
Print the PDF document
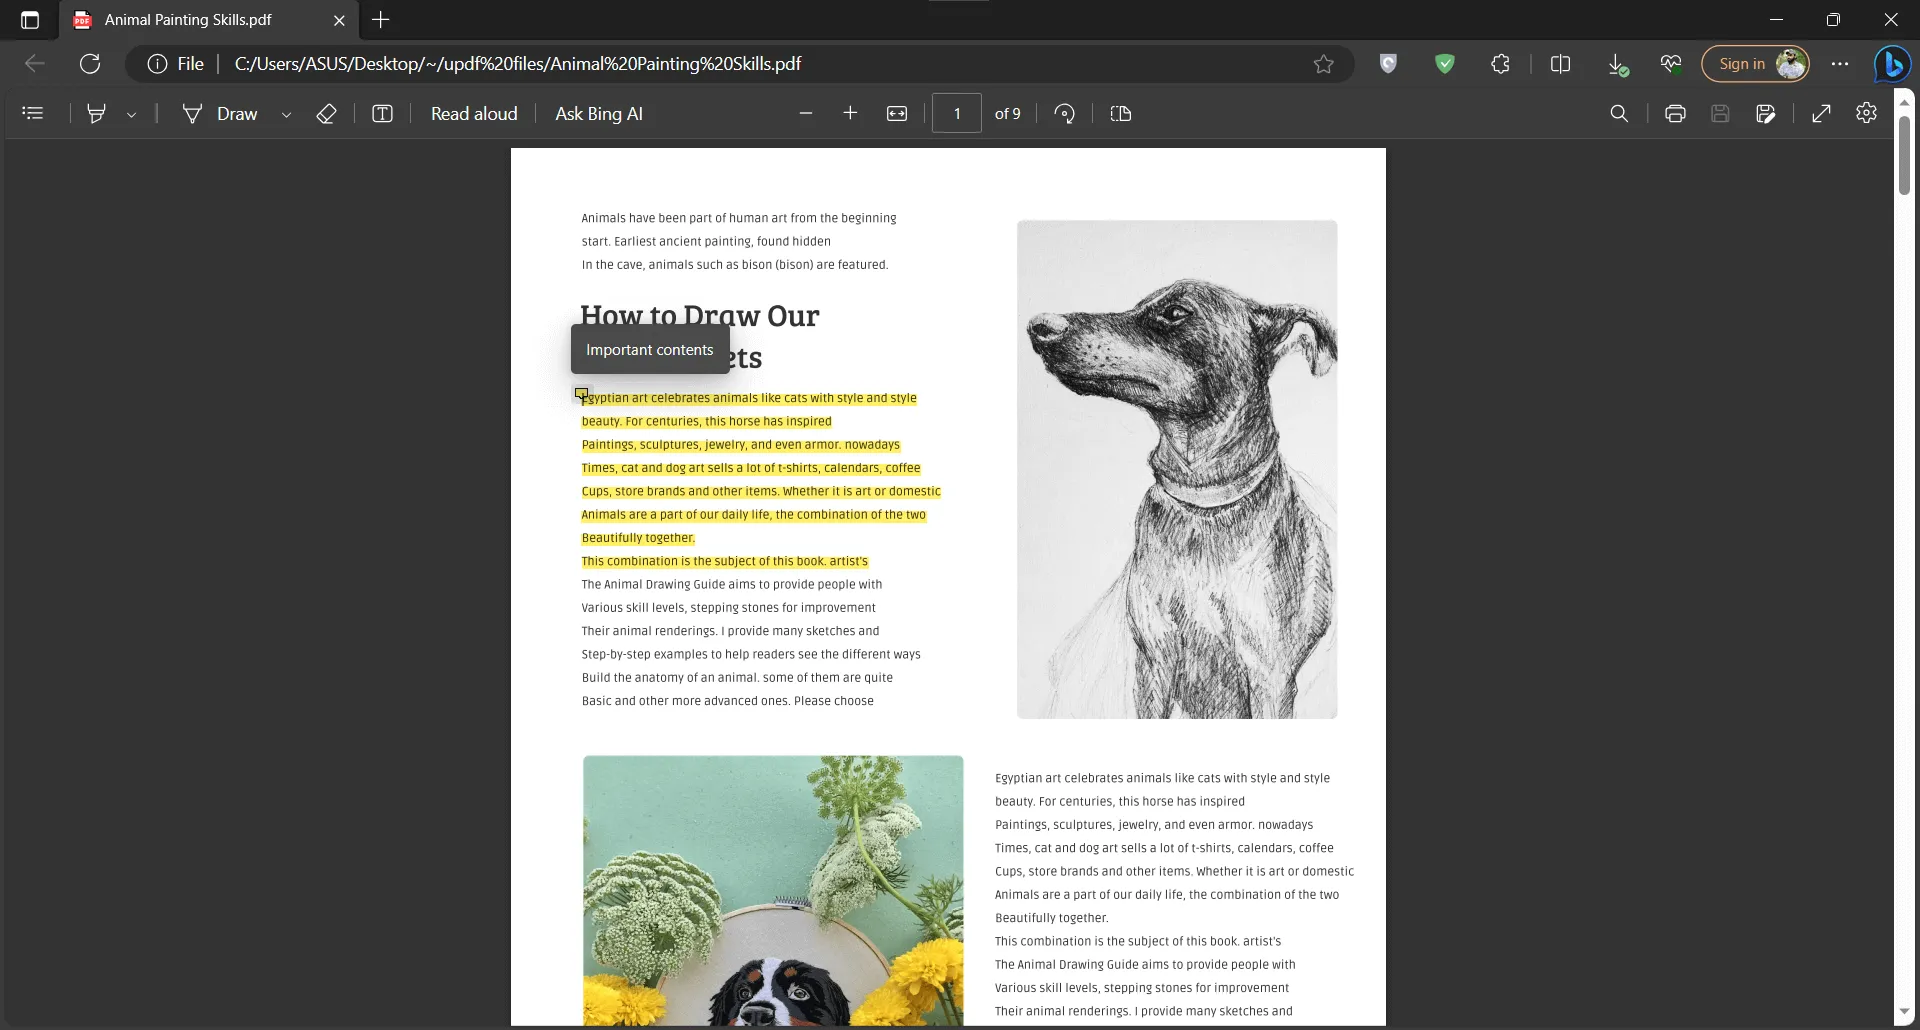(x=1675, y=113)
